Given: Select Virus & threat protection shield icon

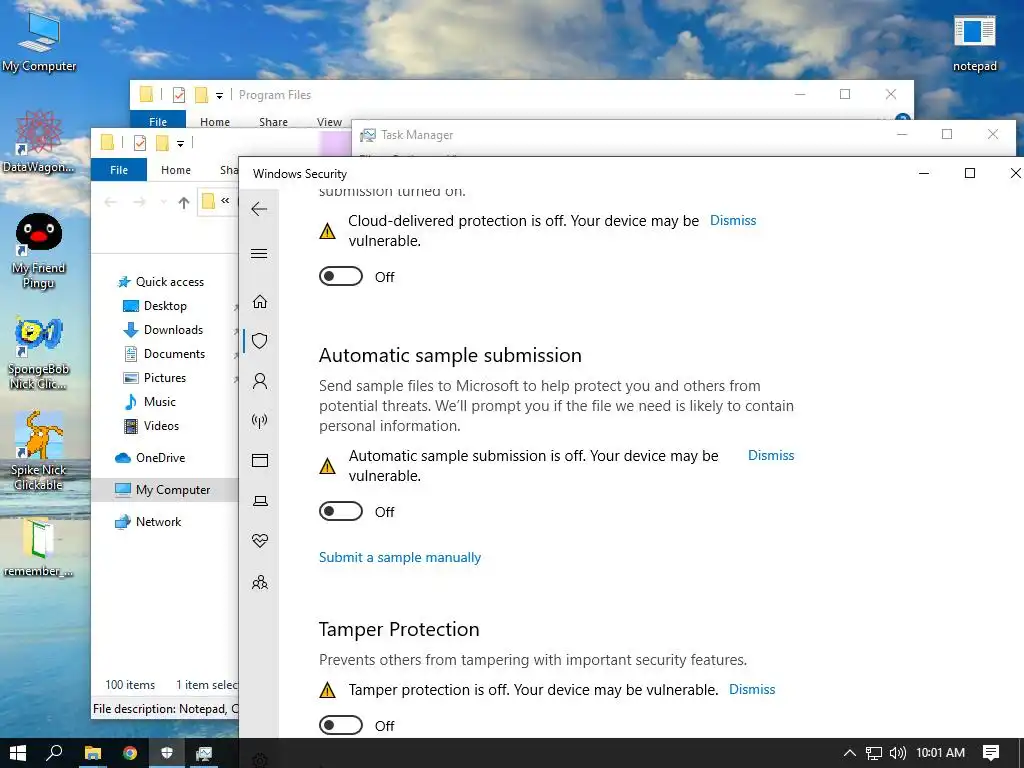Looking at the screenshot, I should [x=260, y=341].
